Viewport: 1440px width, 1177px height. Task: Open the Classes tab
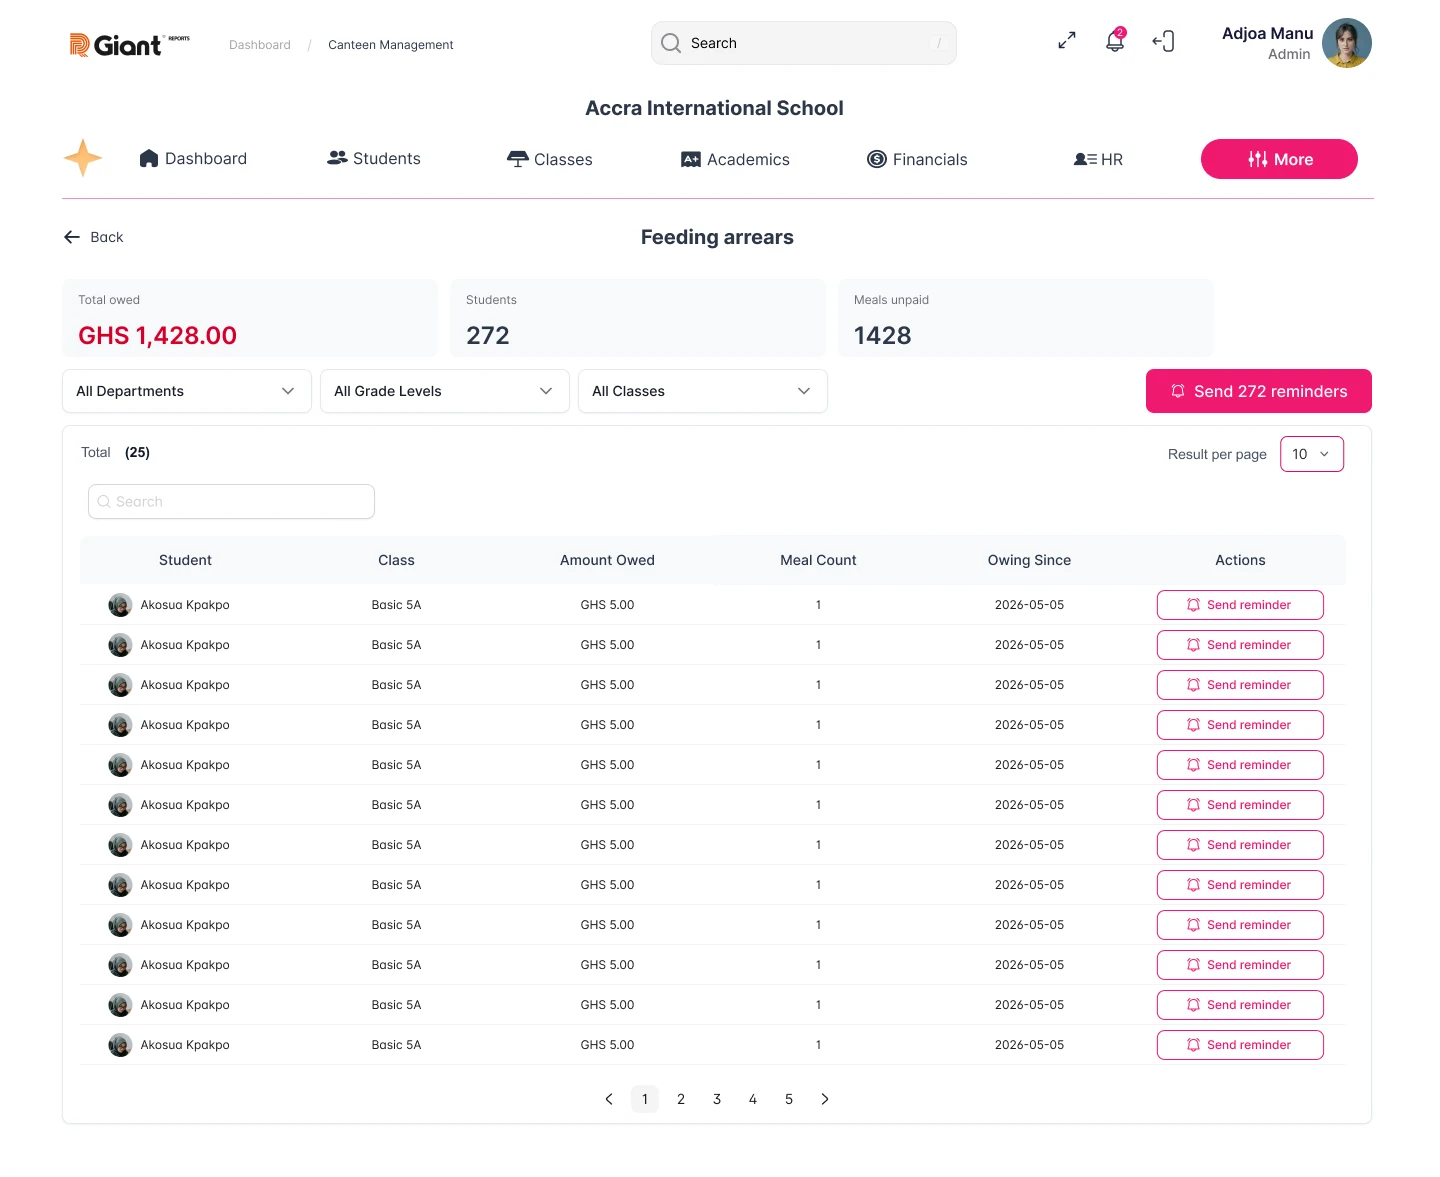pos(550,159)
